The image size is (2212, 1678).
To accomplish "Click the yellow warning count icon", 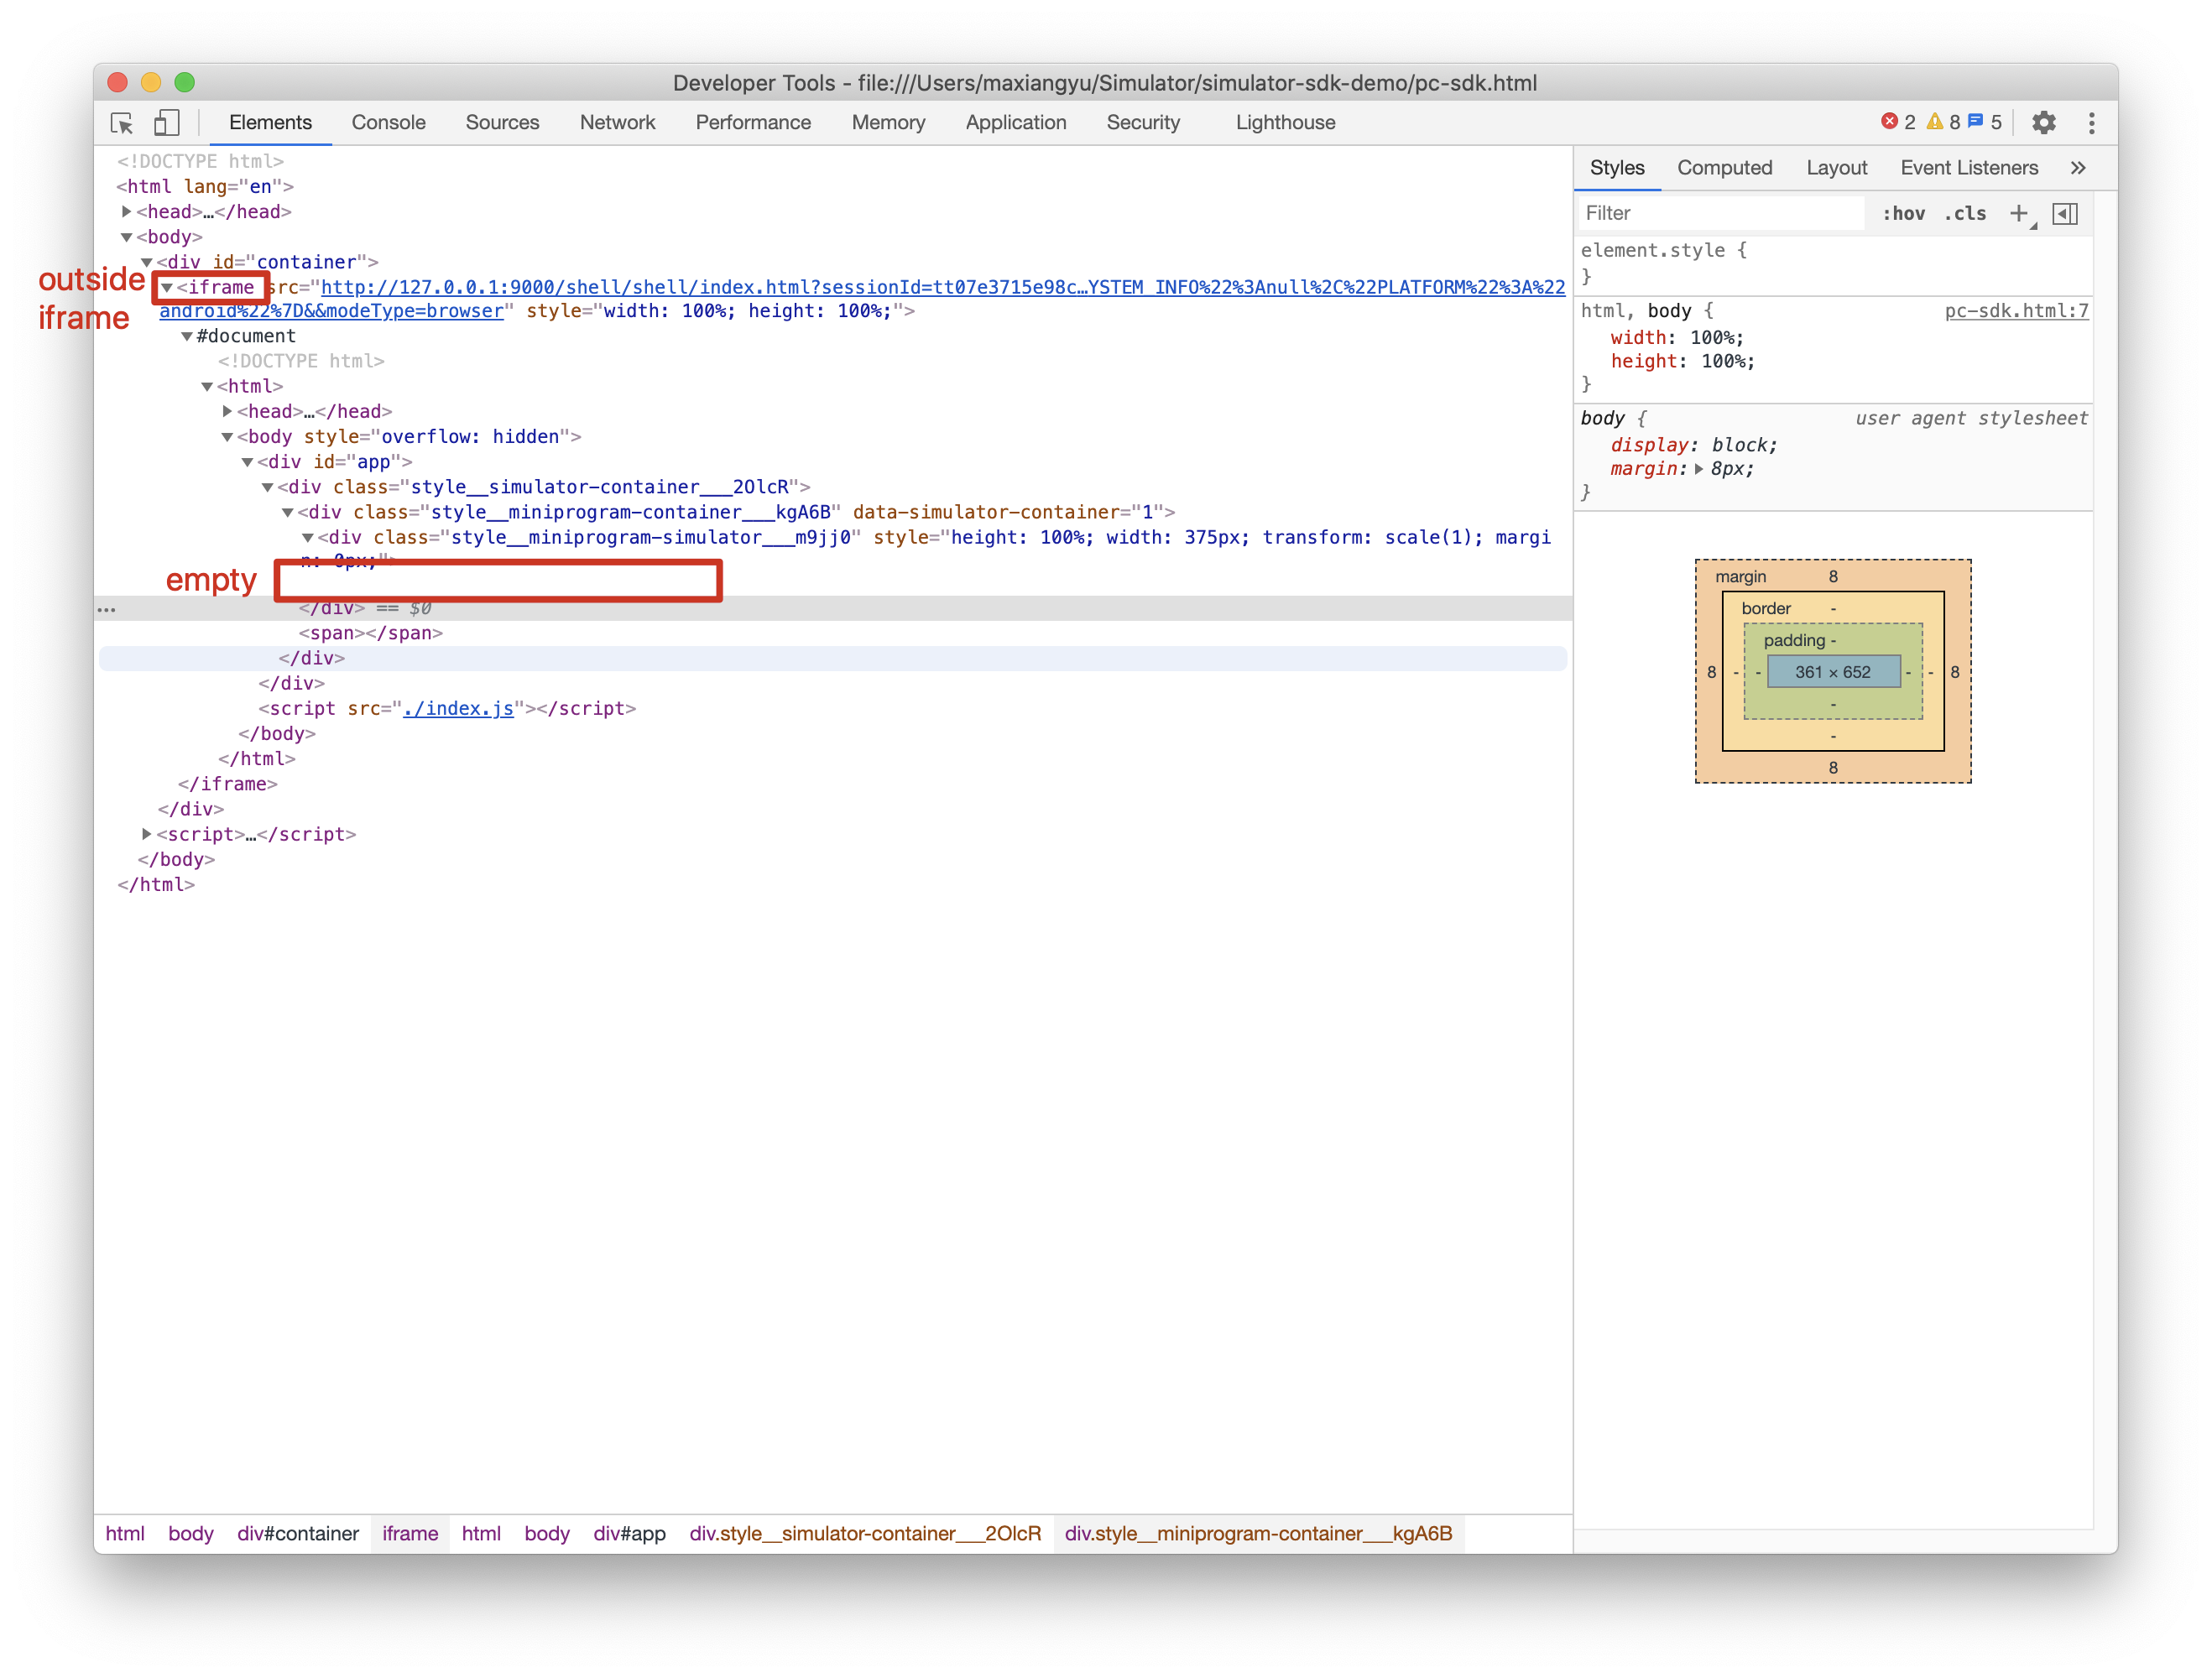I will point(1935,122).
